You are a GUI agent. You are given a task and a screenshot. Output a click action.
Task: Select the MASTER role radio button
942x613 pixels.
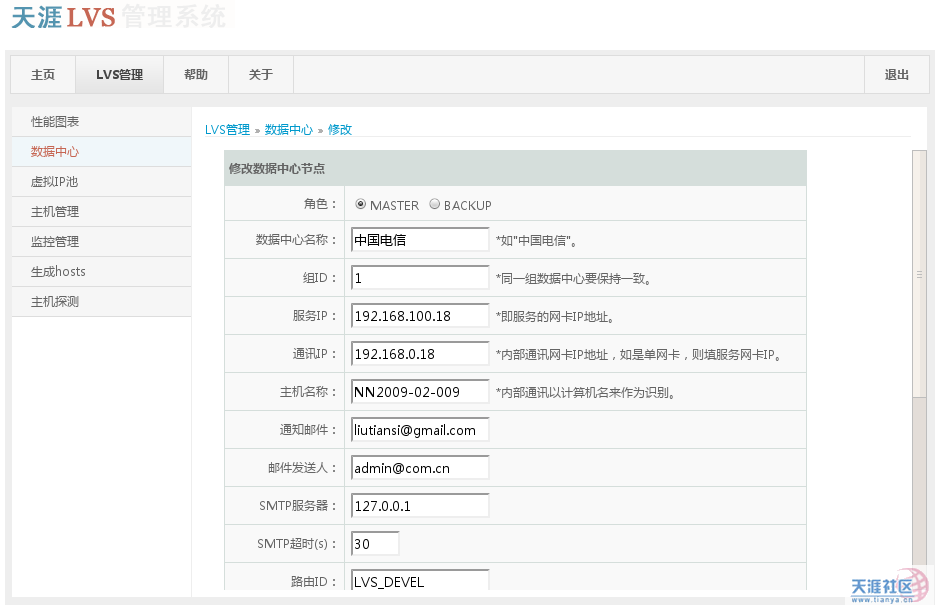pos(361,204)
